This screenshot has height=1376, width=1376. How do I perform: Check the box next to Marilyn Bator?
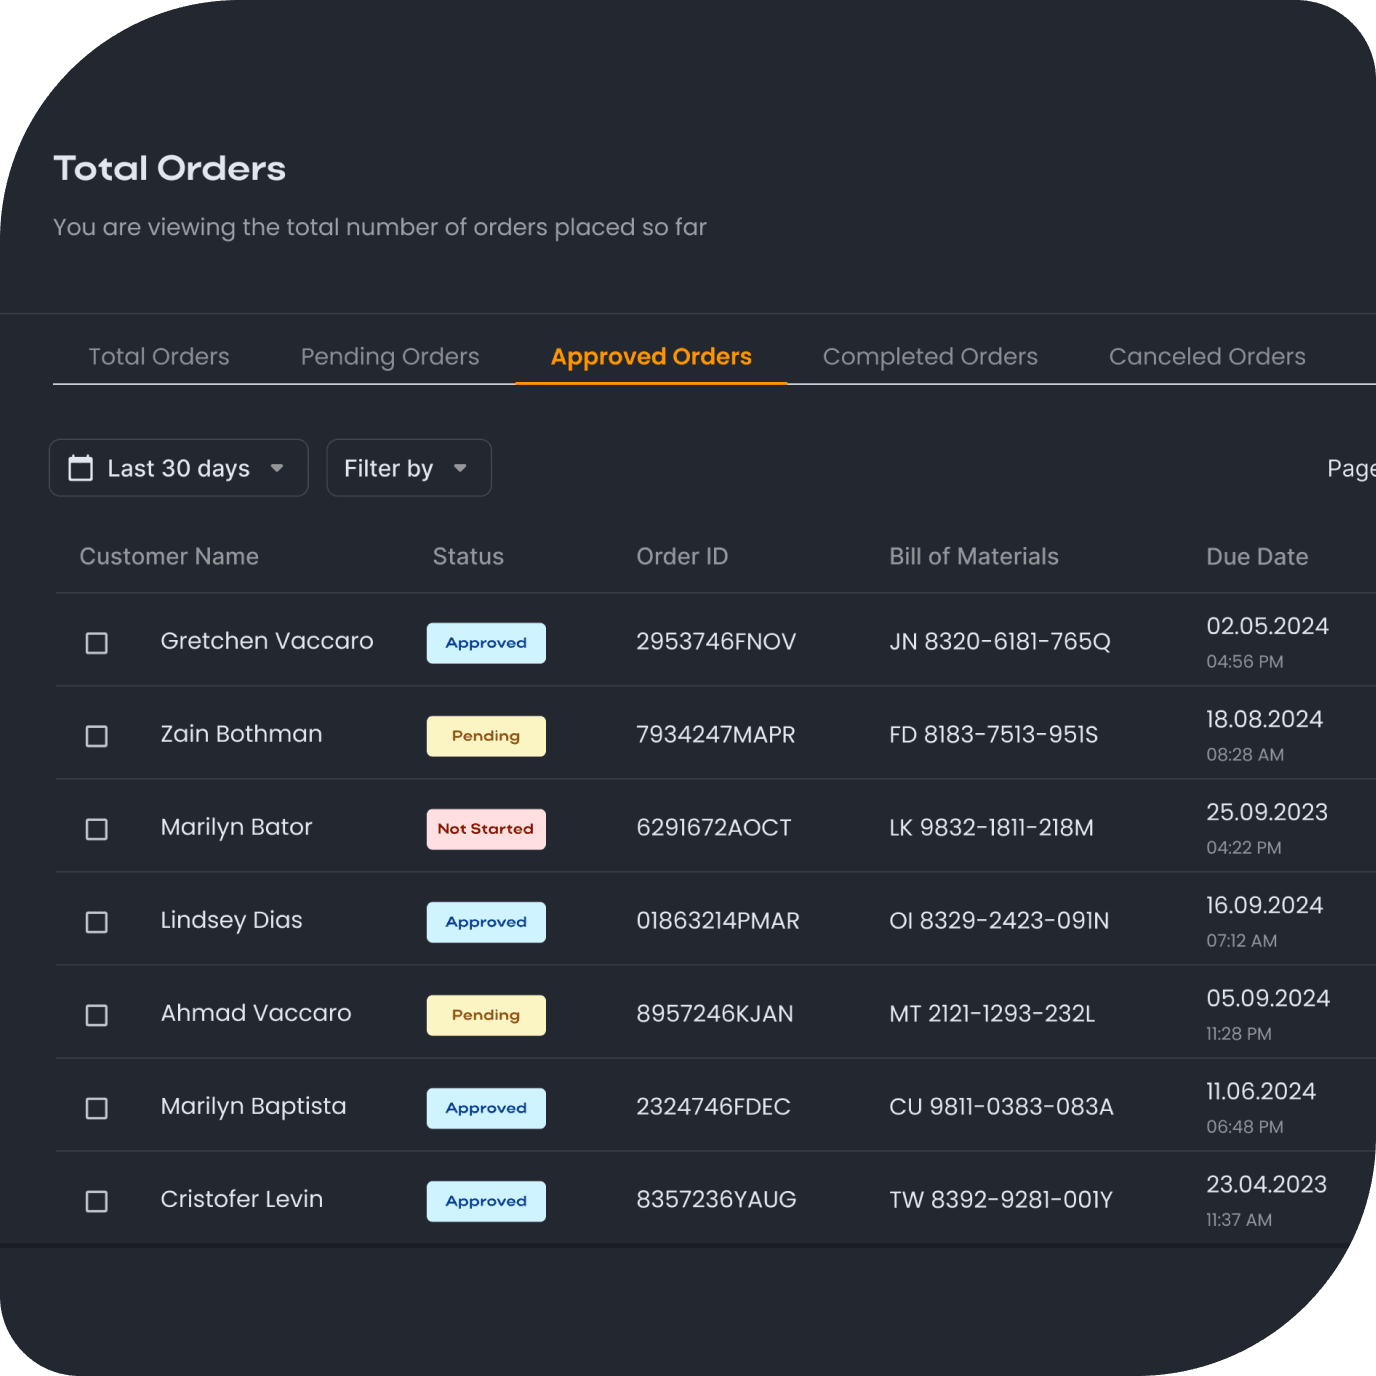coord(97,829)
